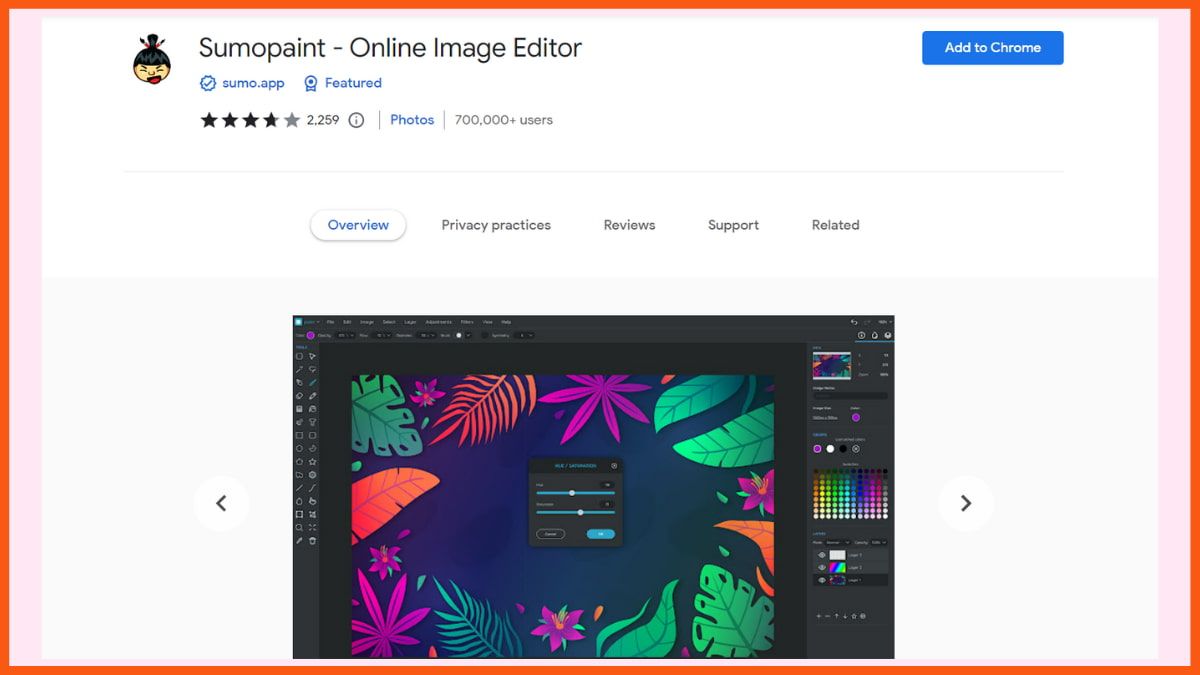Open the History panel icon above the navigator
1200x675 pixels.
(x=860, y=334)
